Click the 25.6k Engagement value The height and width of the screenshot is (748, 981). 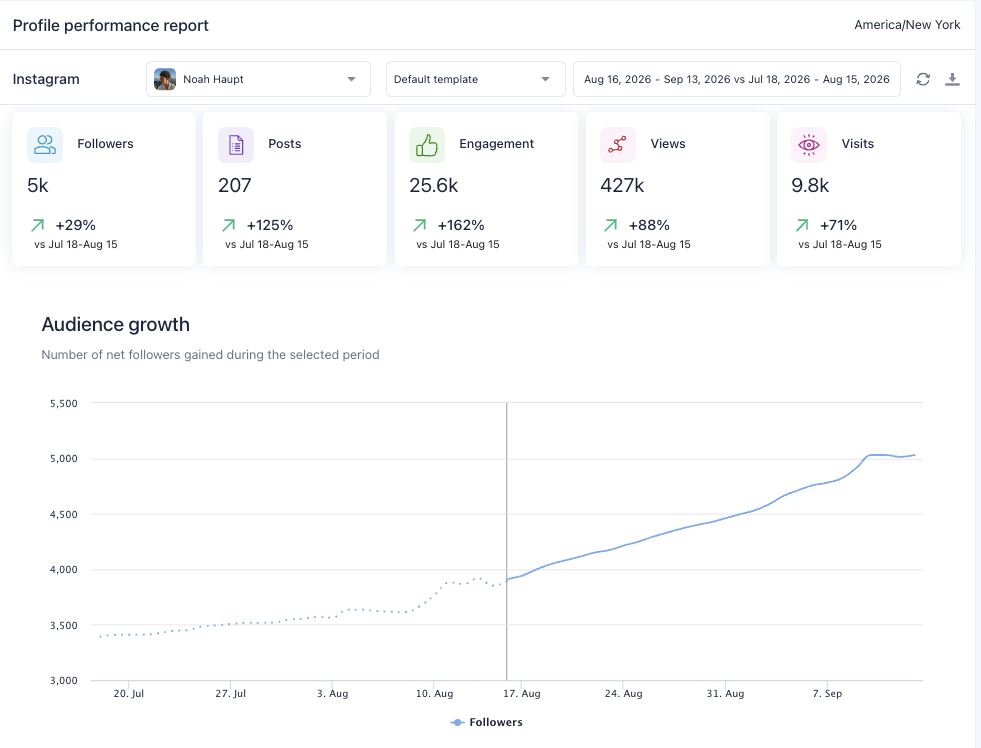pyautogui.click(x=434, y=186)
